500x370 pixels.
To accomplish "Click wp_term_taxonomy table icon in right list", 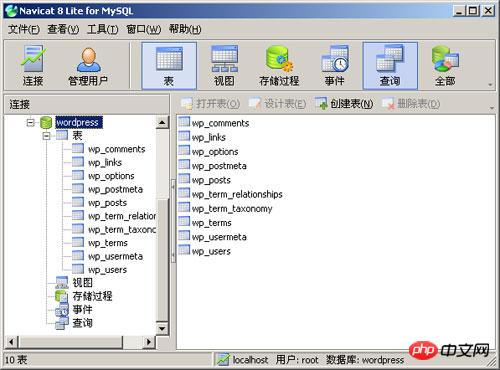I will tap(184, 207).
